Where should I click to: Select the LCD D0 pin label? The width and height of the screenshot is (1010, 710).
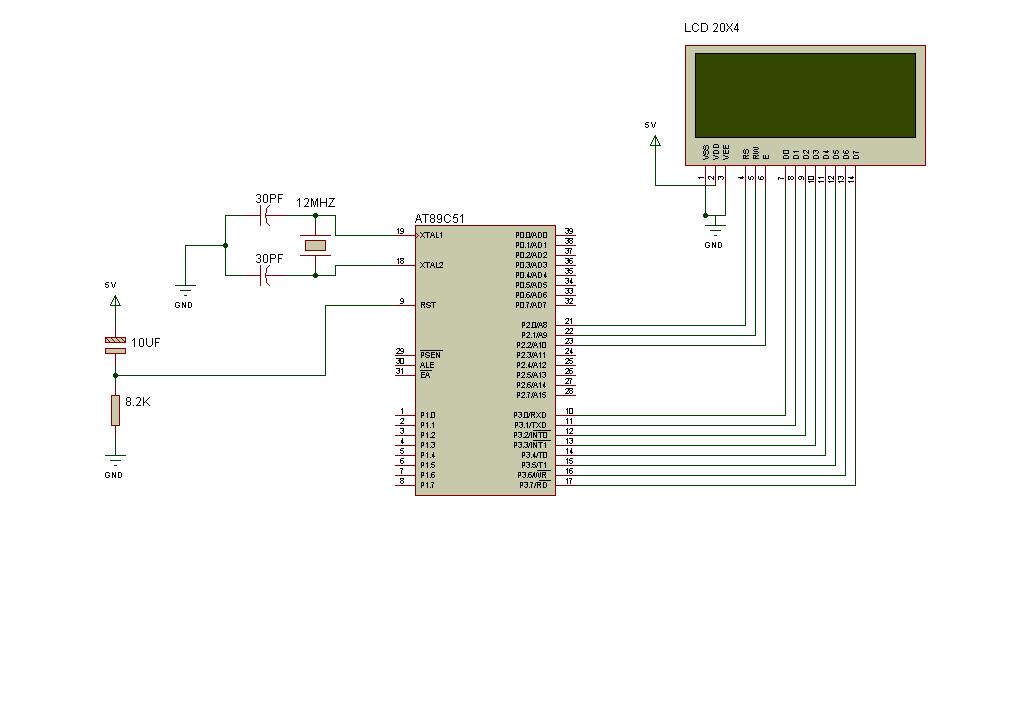point(786,155)
